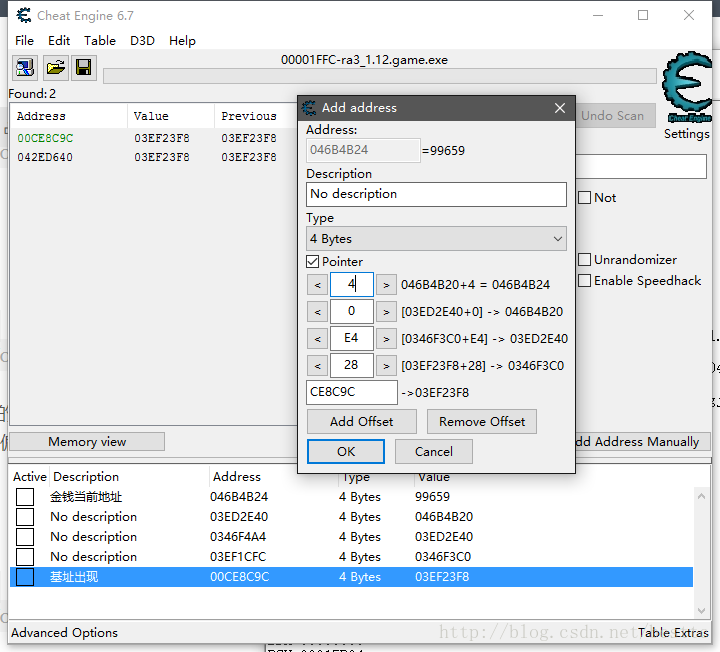Select table address 03EF1CFC
This screenshot has height=652, width=720.
238,556
